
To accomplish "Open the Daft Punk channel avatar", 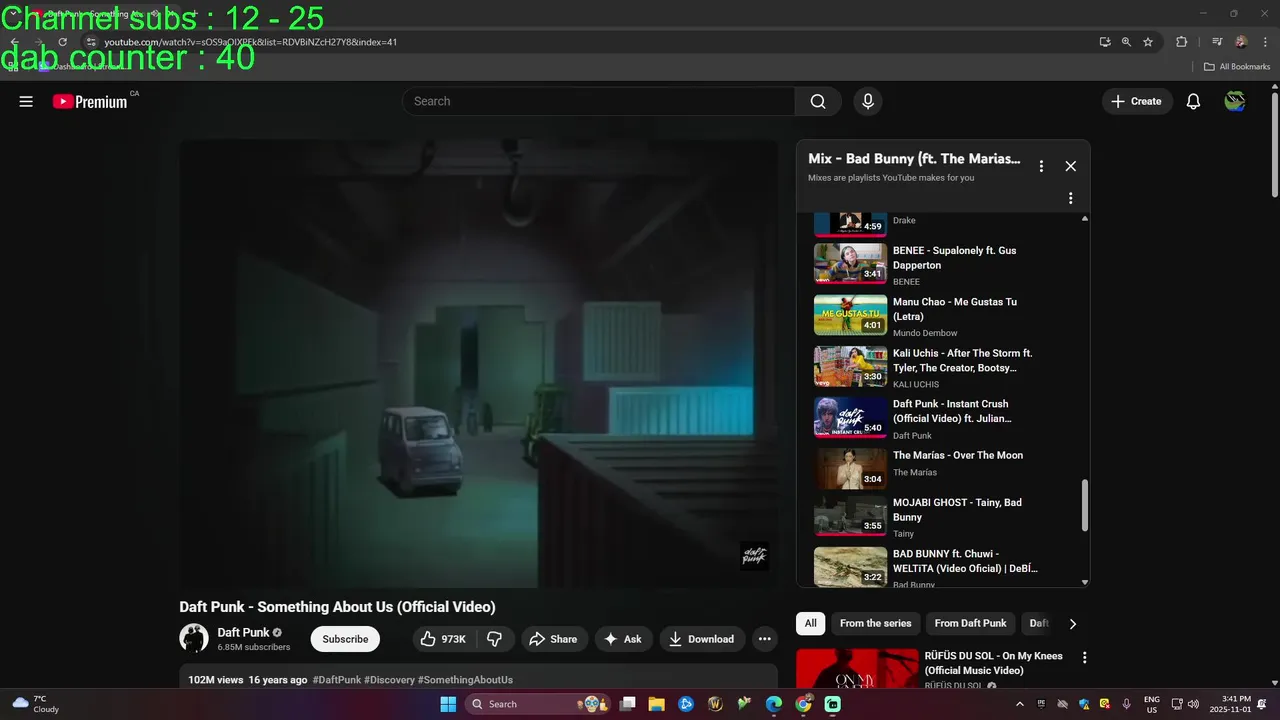I will [x=194, y=638].
